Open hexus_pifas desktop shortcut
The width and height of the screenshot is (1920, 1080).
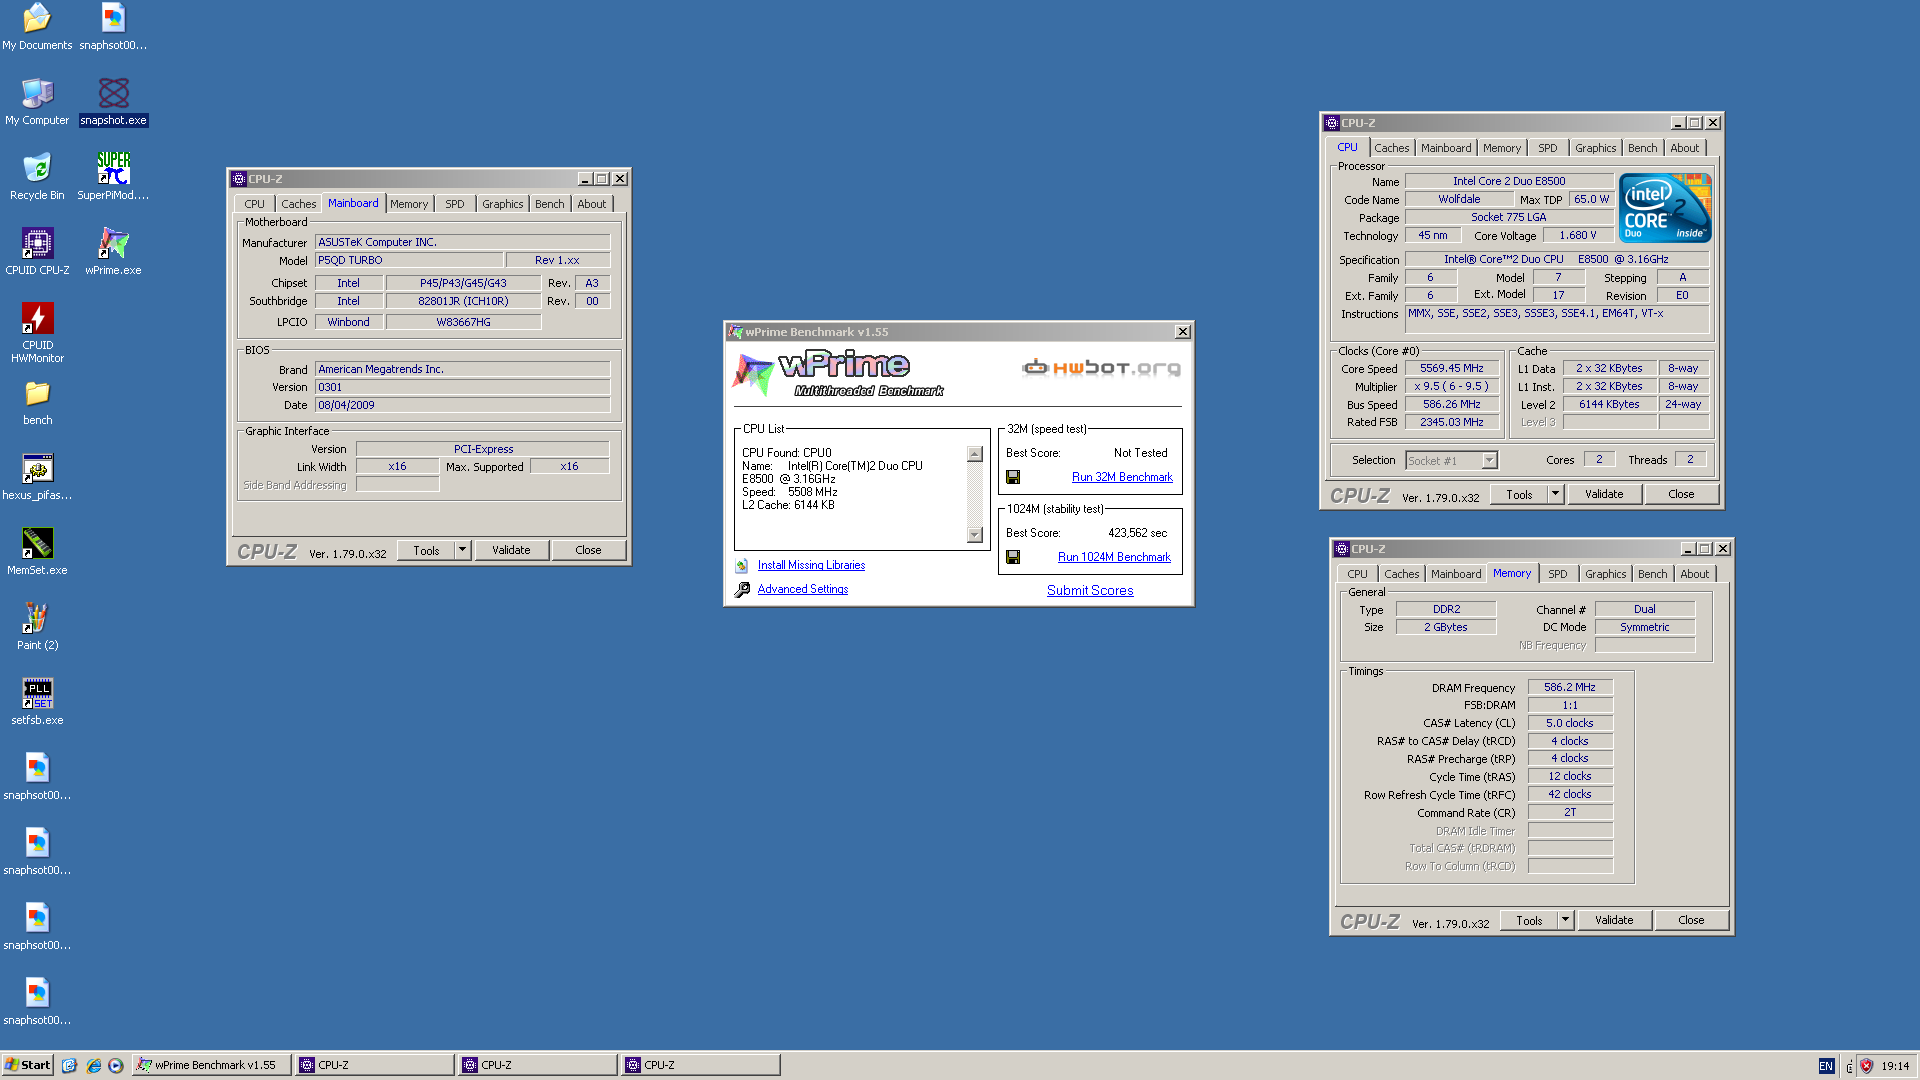[x=37, y=477]
